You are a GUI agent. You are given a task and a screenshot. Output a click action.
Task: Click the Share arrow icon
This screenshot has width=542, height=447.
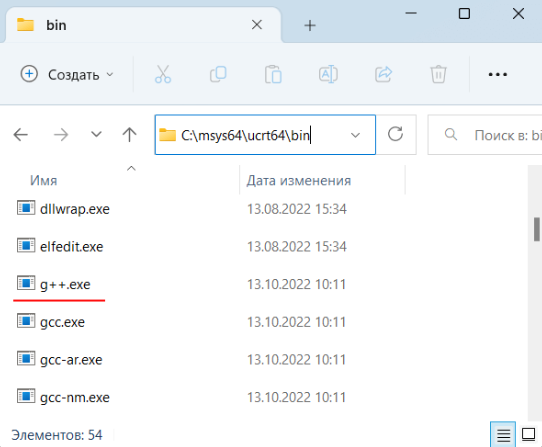pyautogui.click(x=383, y=74)
